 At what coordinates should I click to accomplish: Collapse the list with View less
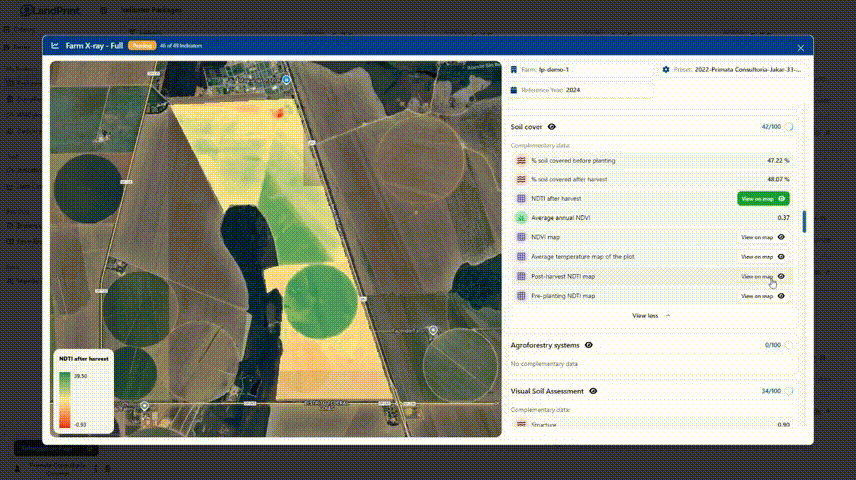[x=650, y=315]
